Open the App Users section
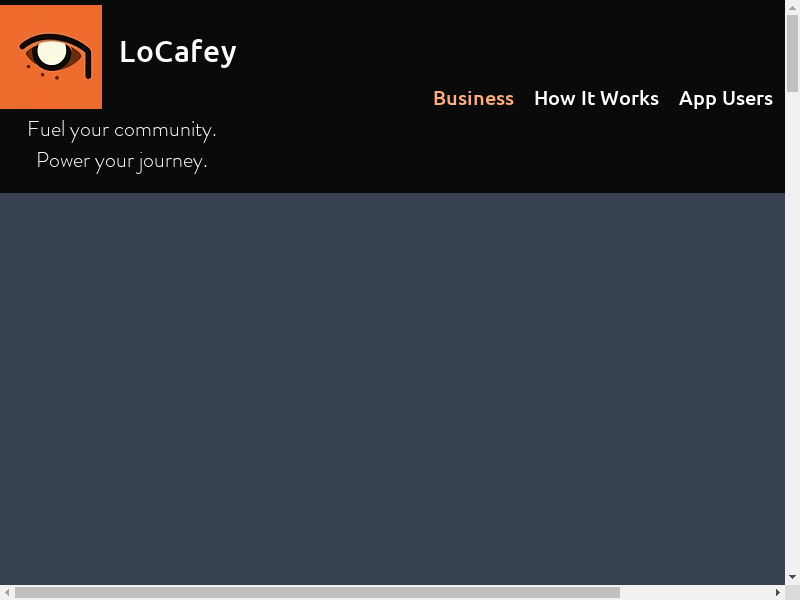This screenshot has height=600, width=800. click(725, 98)
